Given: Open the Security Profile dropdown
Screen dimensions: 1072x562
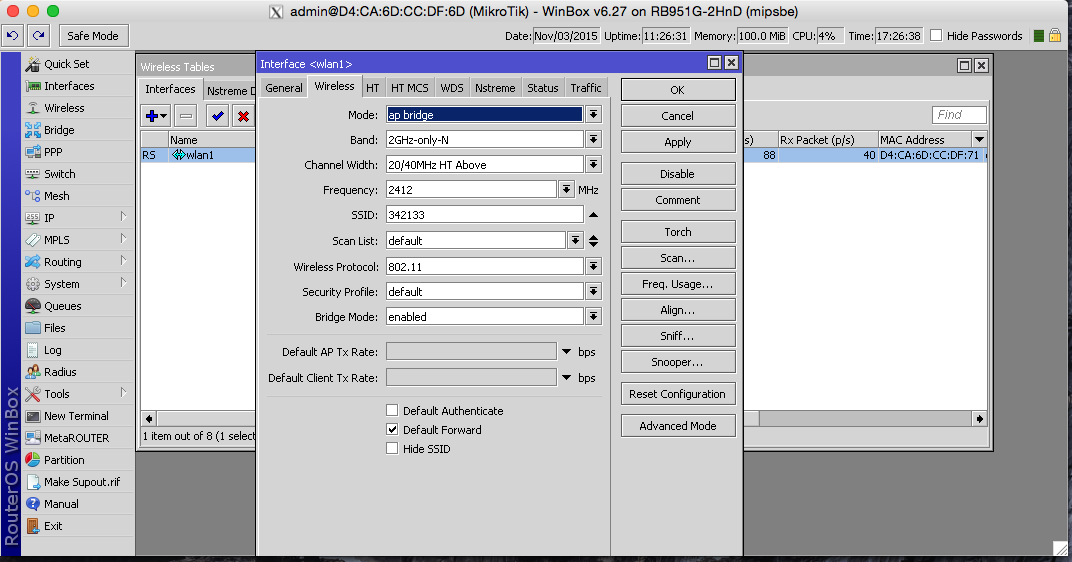Looking at the screenshot, I should point(593,291).
